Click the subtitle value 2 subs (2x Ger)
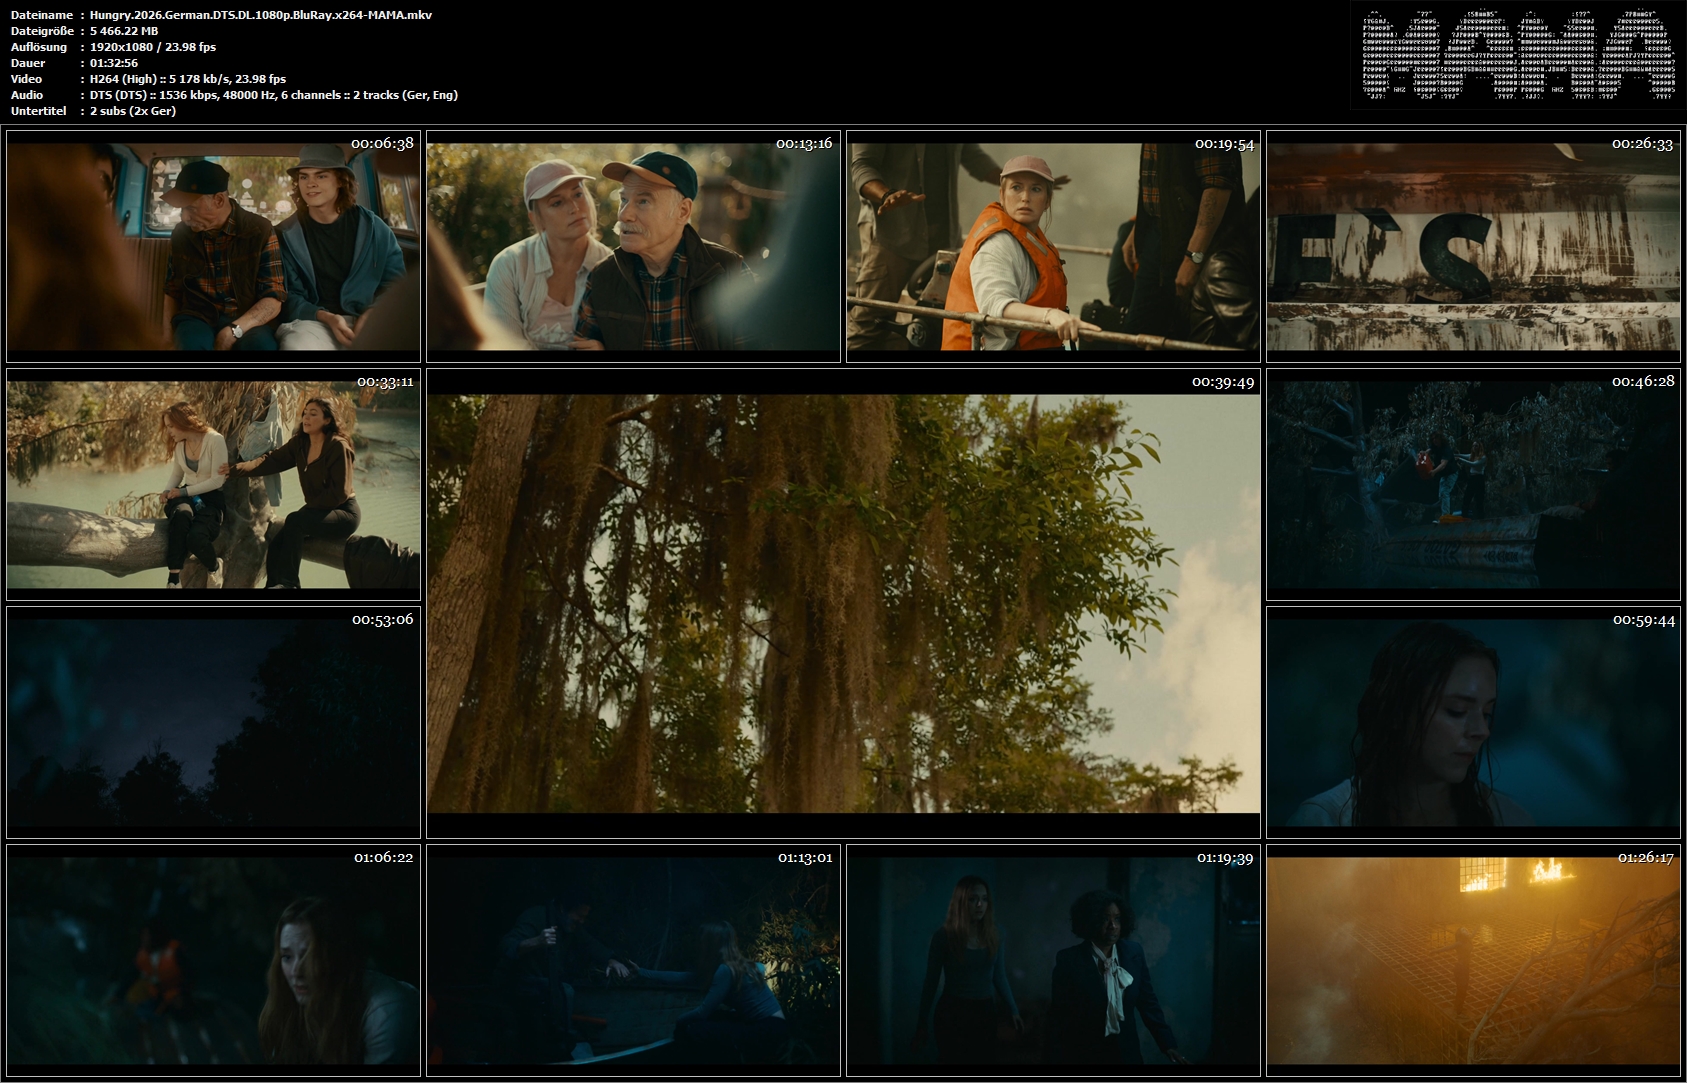The image size is (1687, 1083). [133, 111]
